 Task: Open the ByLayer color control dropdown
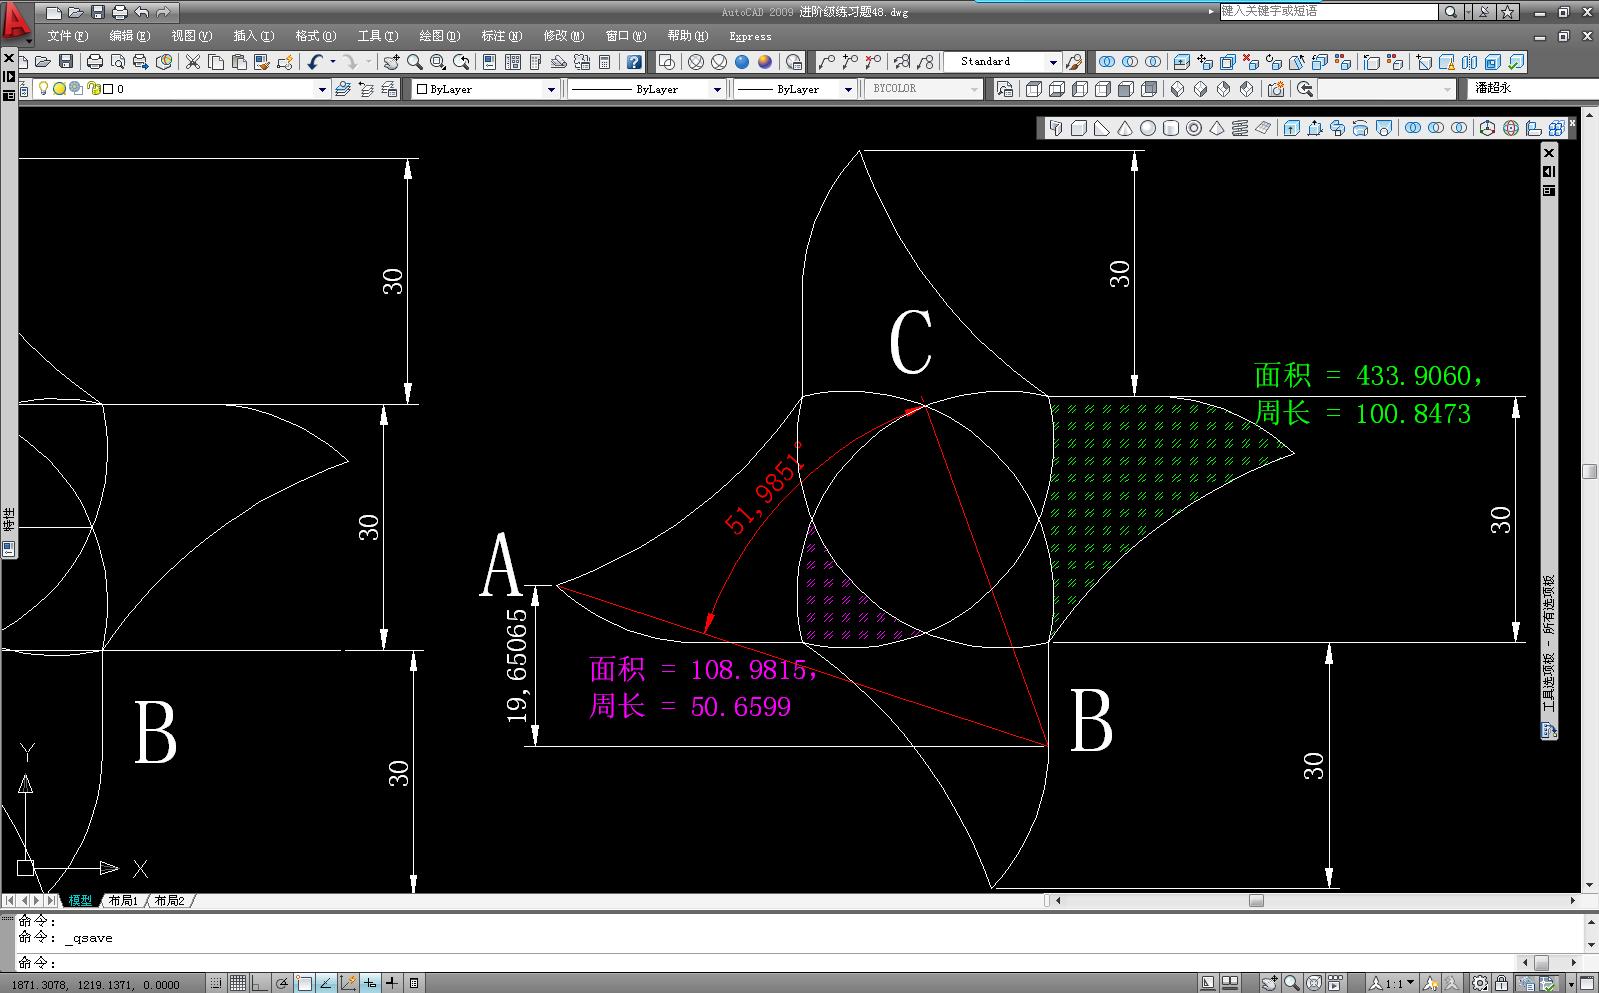(551, 89)
